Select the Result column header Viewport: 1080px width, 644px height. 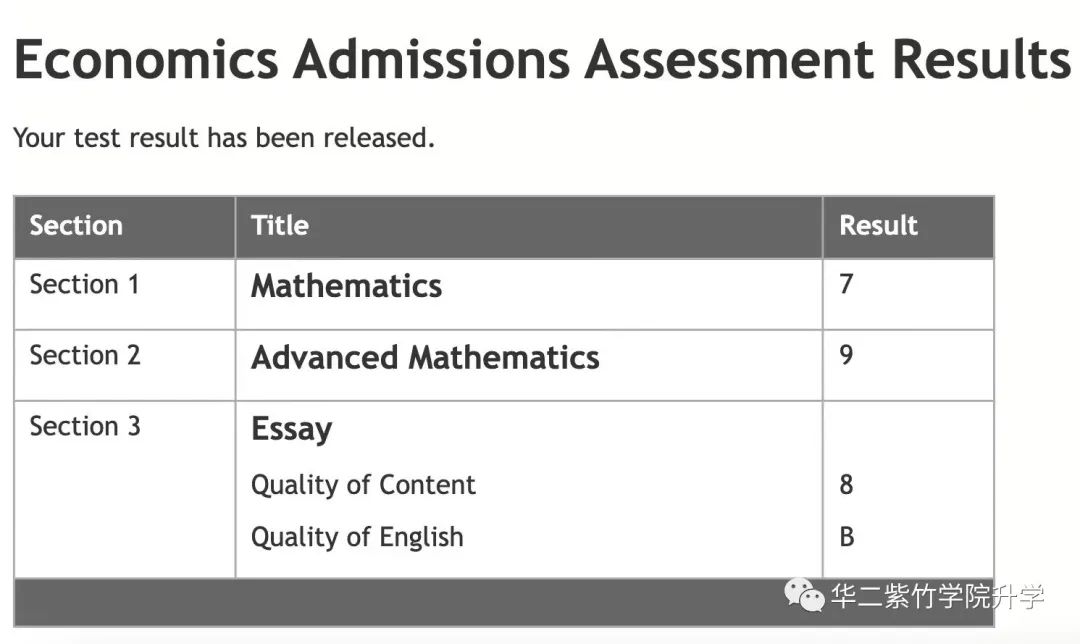[x=878, y=225]
